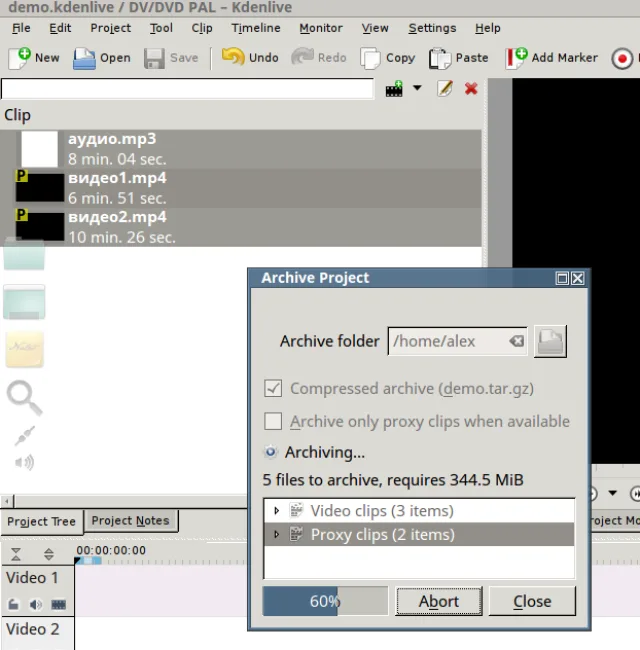Click the Add Clip filmstrip icon
Screen dimensions: 640x650
click(x=394, y=88)
